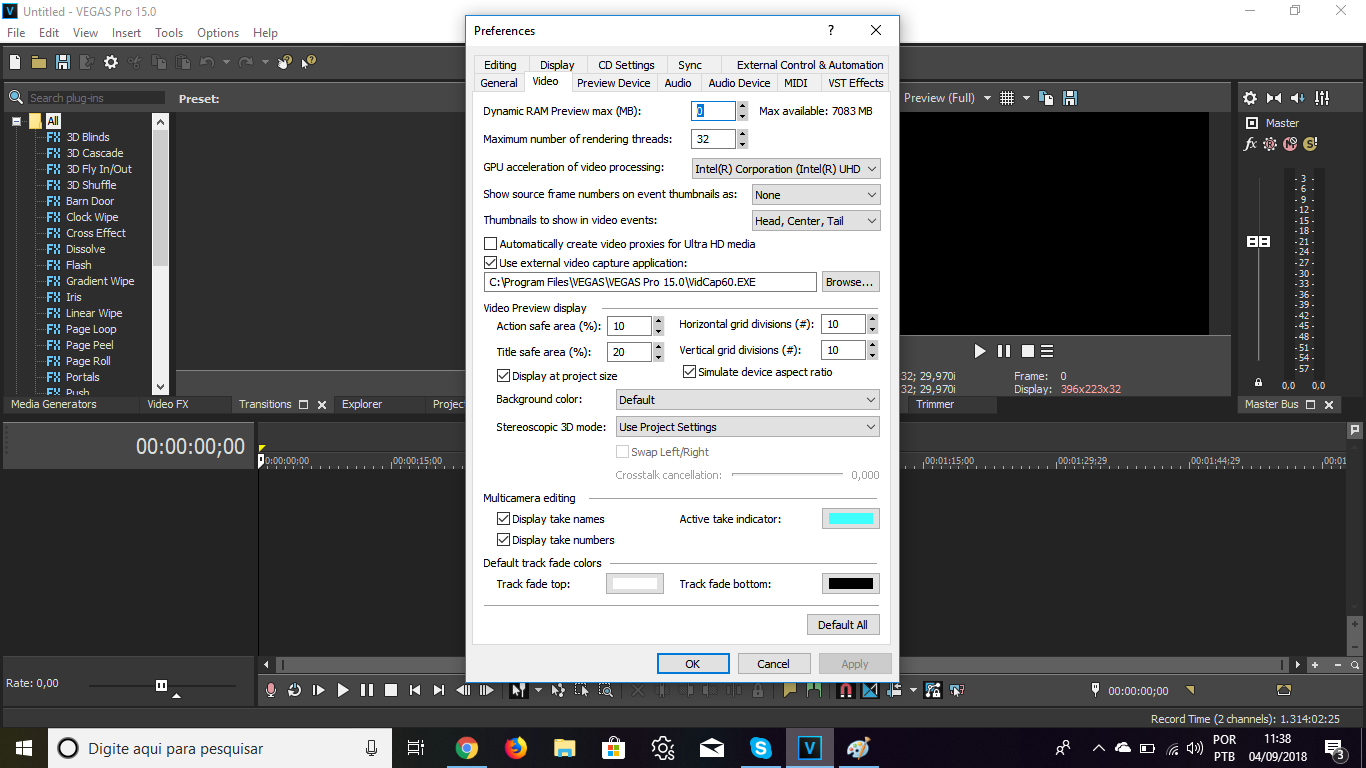
Task: Toggle the snapping magnet icon
Action: [x=846, y=690]
